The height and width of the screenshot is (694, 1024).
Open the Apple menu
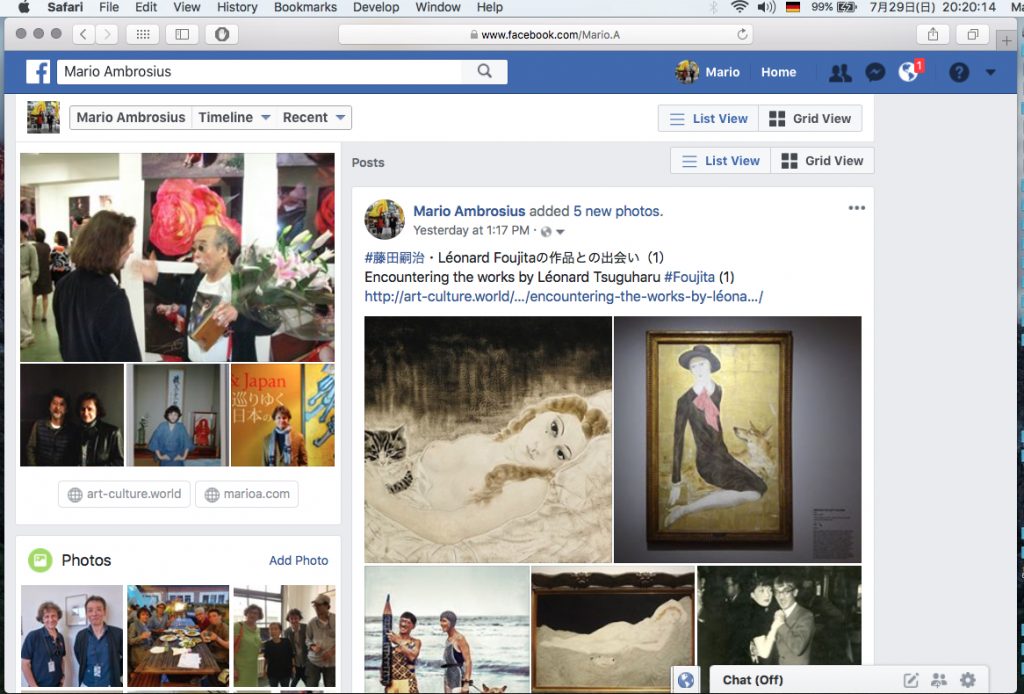click(24, 7)
